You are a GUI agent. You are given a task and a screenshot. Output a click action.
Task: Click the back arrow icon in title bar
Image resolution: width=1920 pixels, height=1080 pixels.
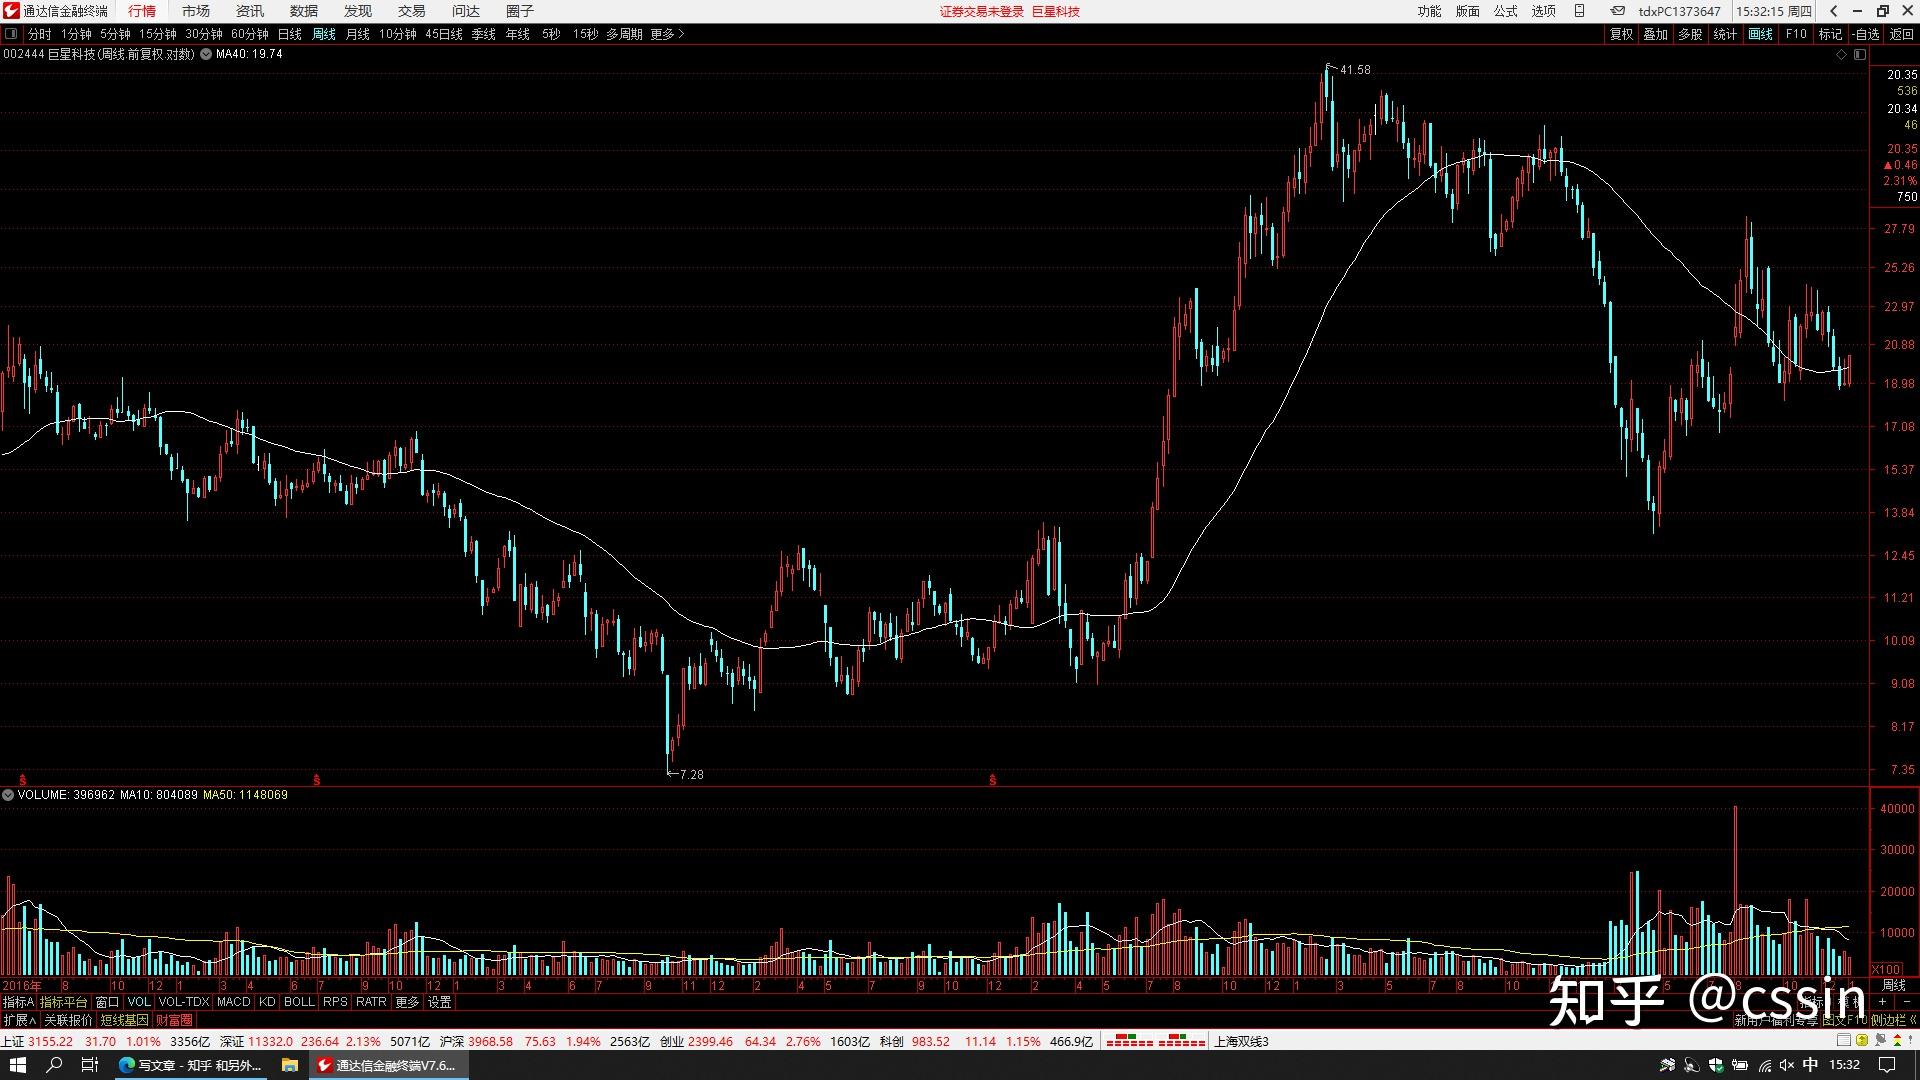click(x=1834, y=11)
